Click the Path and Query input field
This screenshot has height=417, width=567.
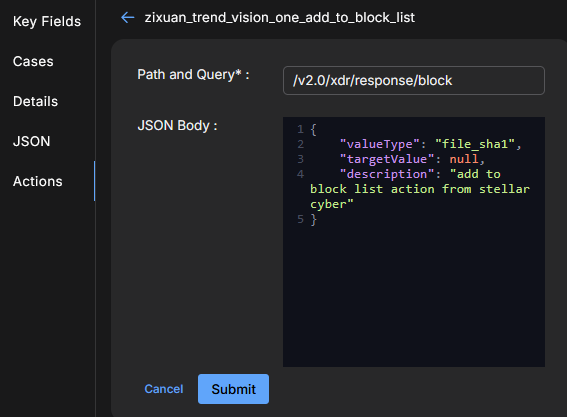[414, 80]
